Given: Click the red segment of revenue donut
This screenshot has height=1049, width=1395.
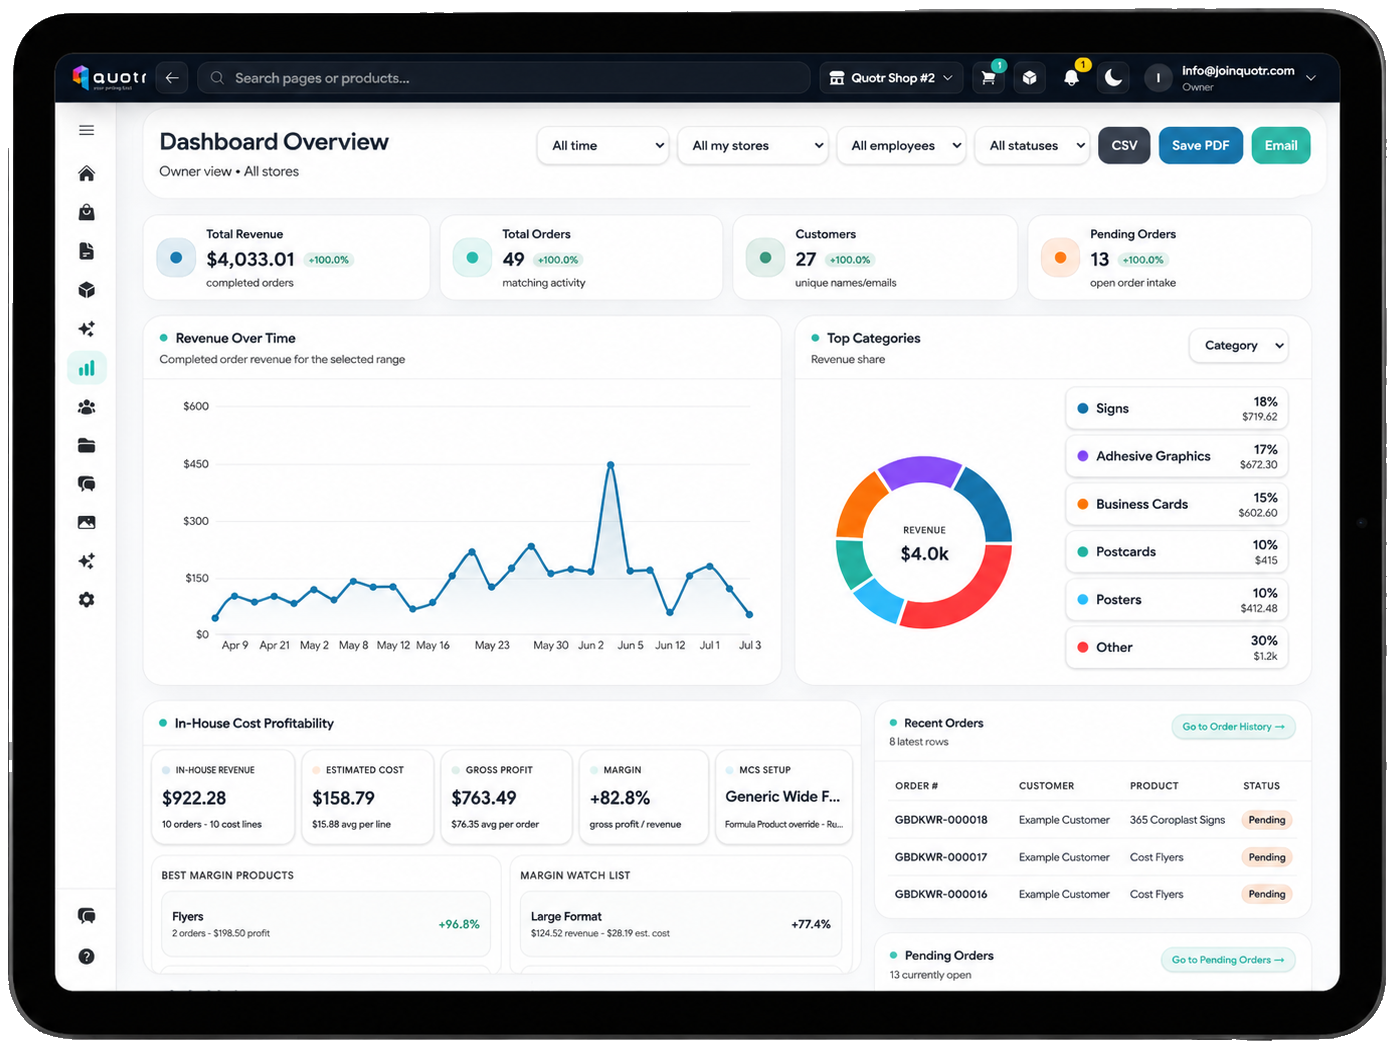Looking at the screenshot, I should pyautogui.click(x=969, y=599).
